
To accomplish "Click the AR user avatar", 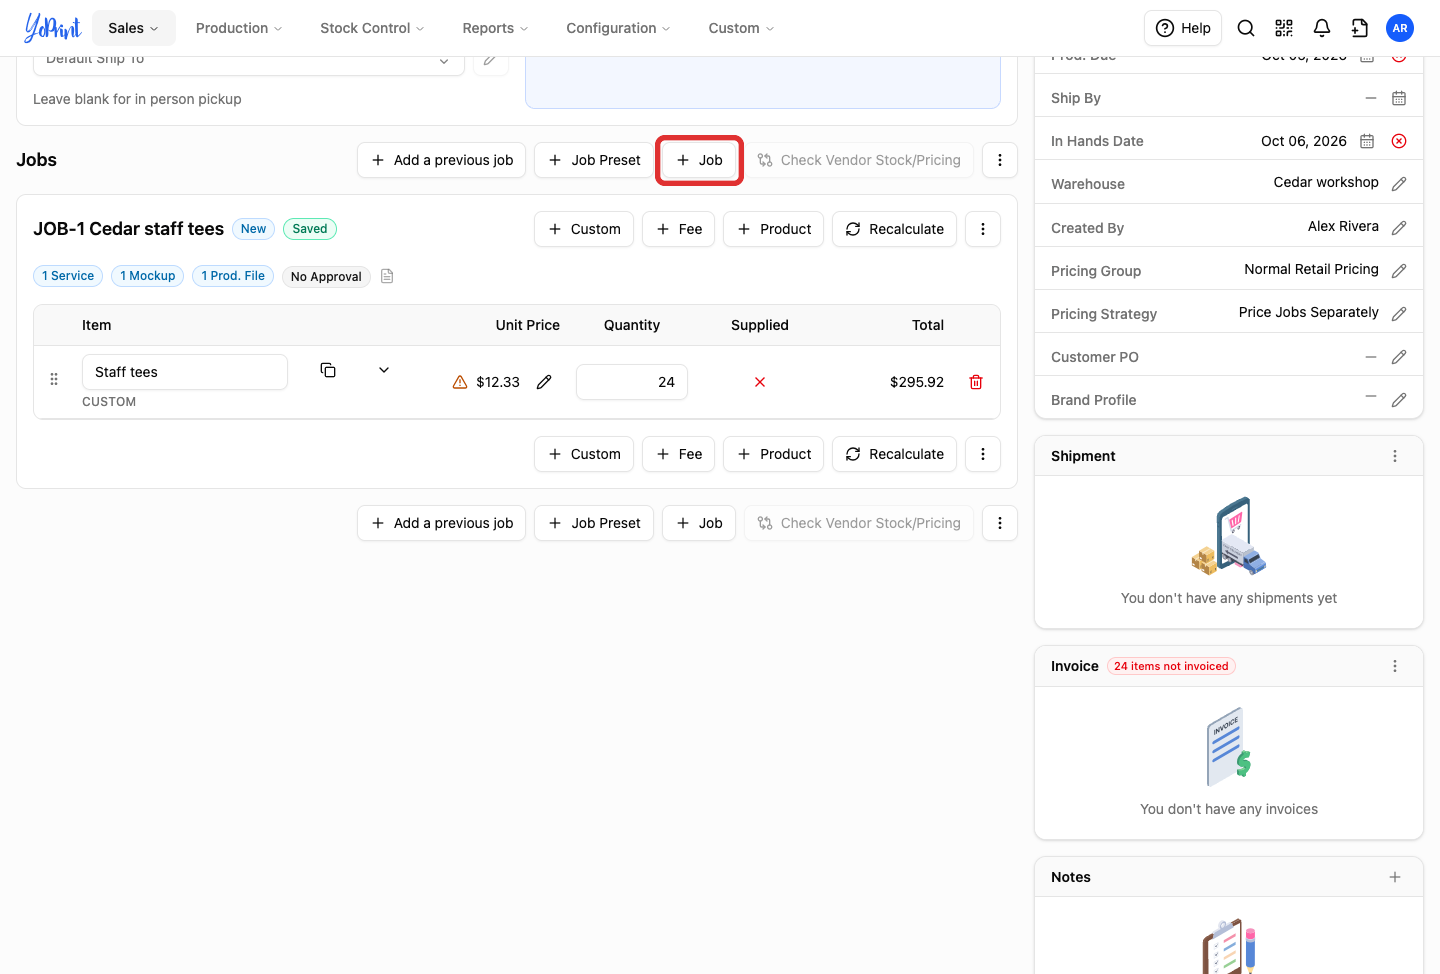I will 1400,28.
